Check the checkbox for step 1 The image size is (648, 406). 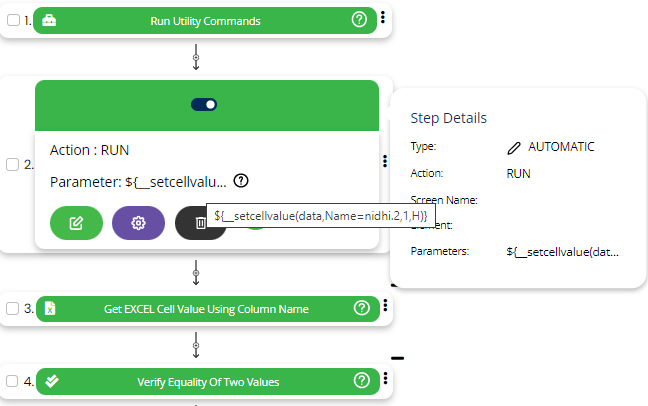[12, 20]
